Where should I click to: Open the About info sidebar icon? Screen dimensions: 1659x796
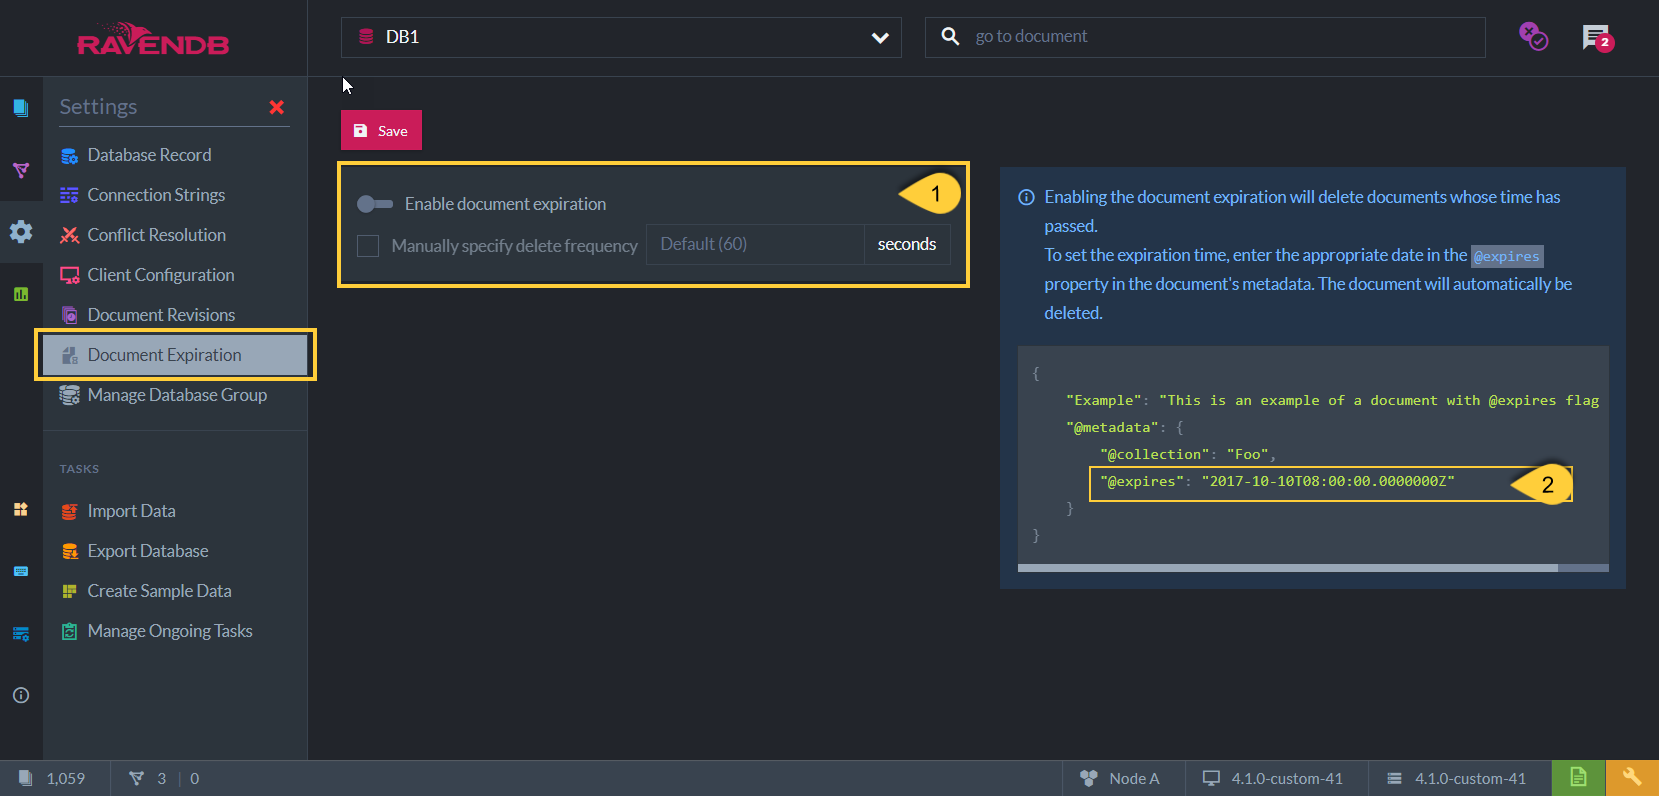[20, 695]
